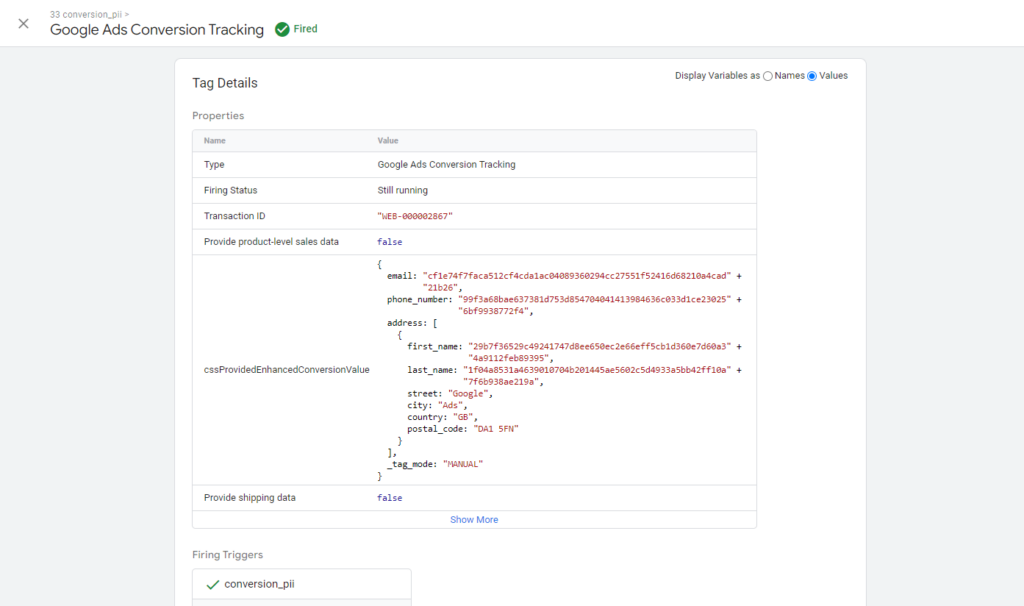Click the Provide shipping data false value
The width and height of the screenshot is (1024, 606).
coord(390,497)
